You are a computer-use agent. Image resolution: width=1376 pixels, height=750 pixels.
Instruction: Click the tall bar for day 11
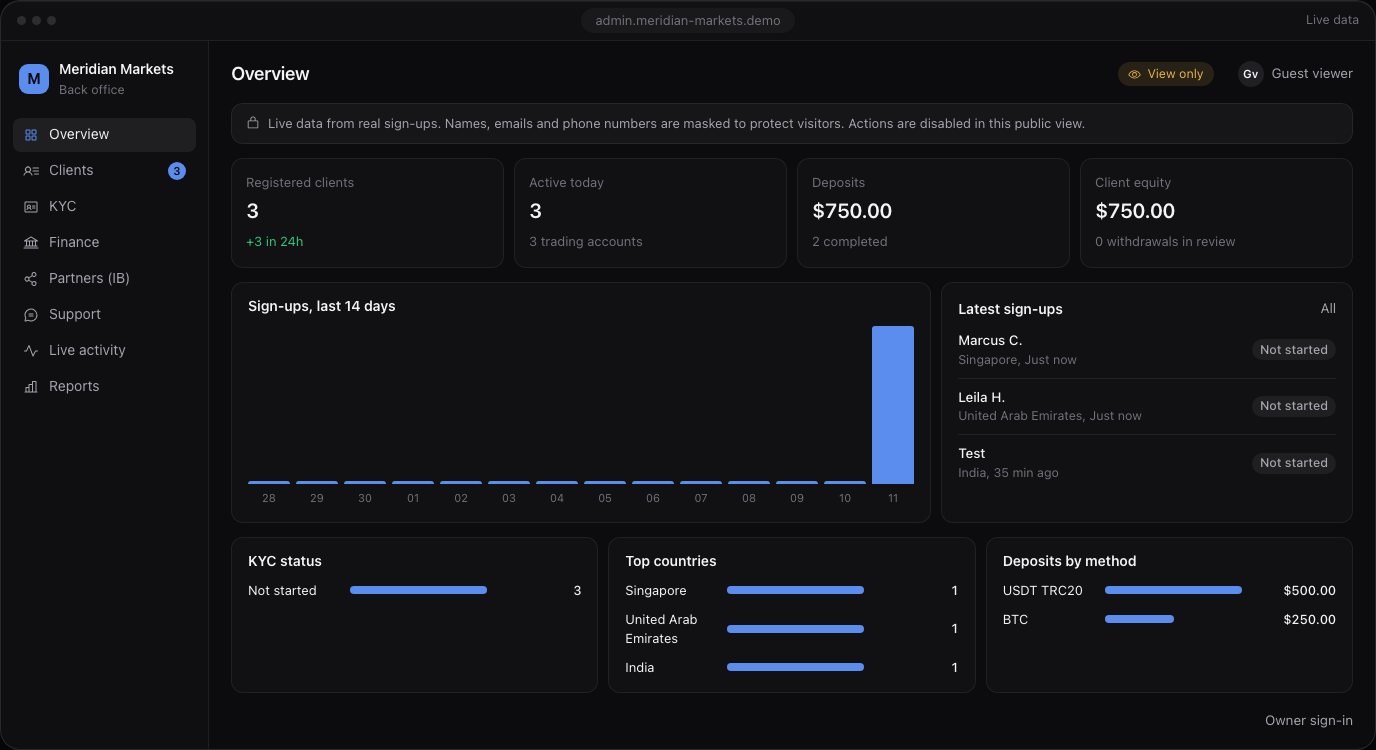pyautogui.click(x=893, y=405)
